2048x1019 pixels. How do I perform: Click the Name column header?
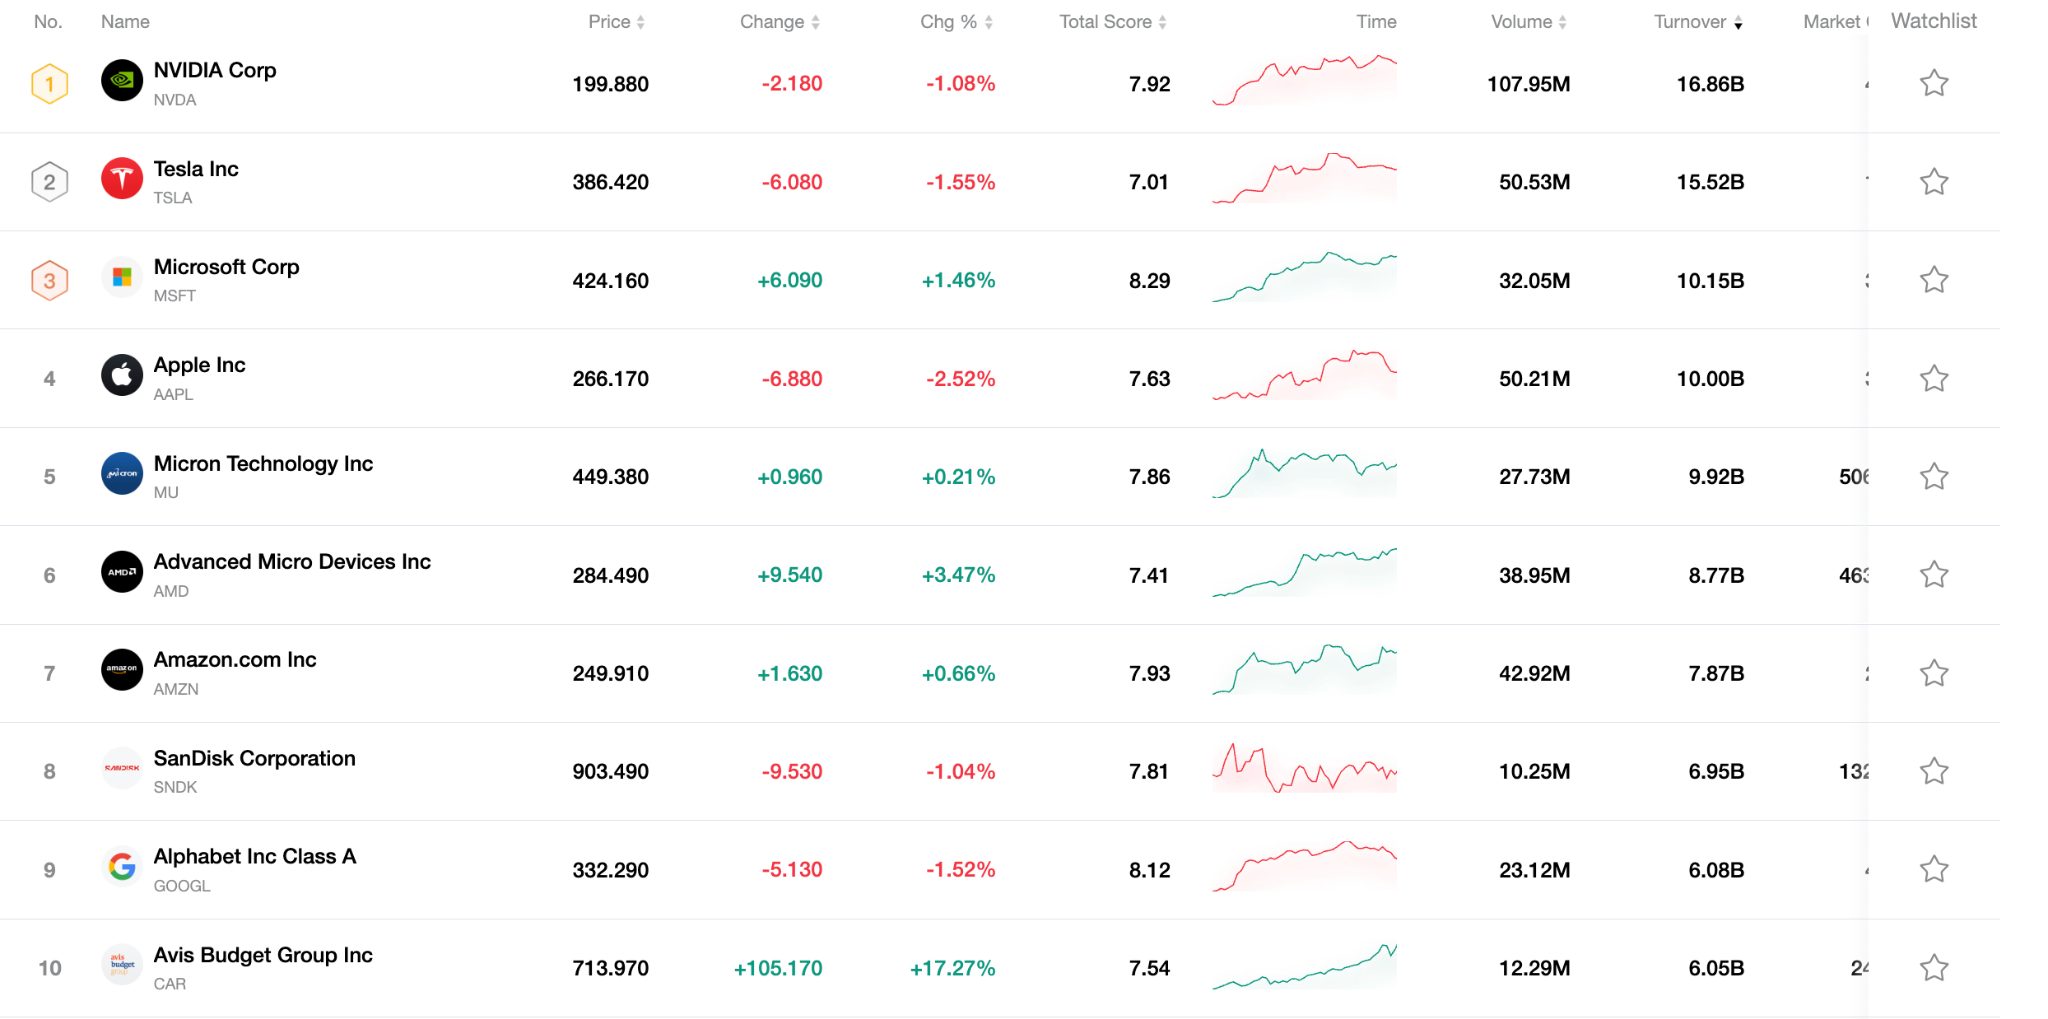[x=124, y=21]
